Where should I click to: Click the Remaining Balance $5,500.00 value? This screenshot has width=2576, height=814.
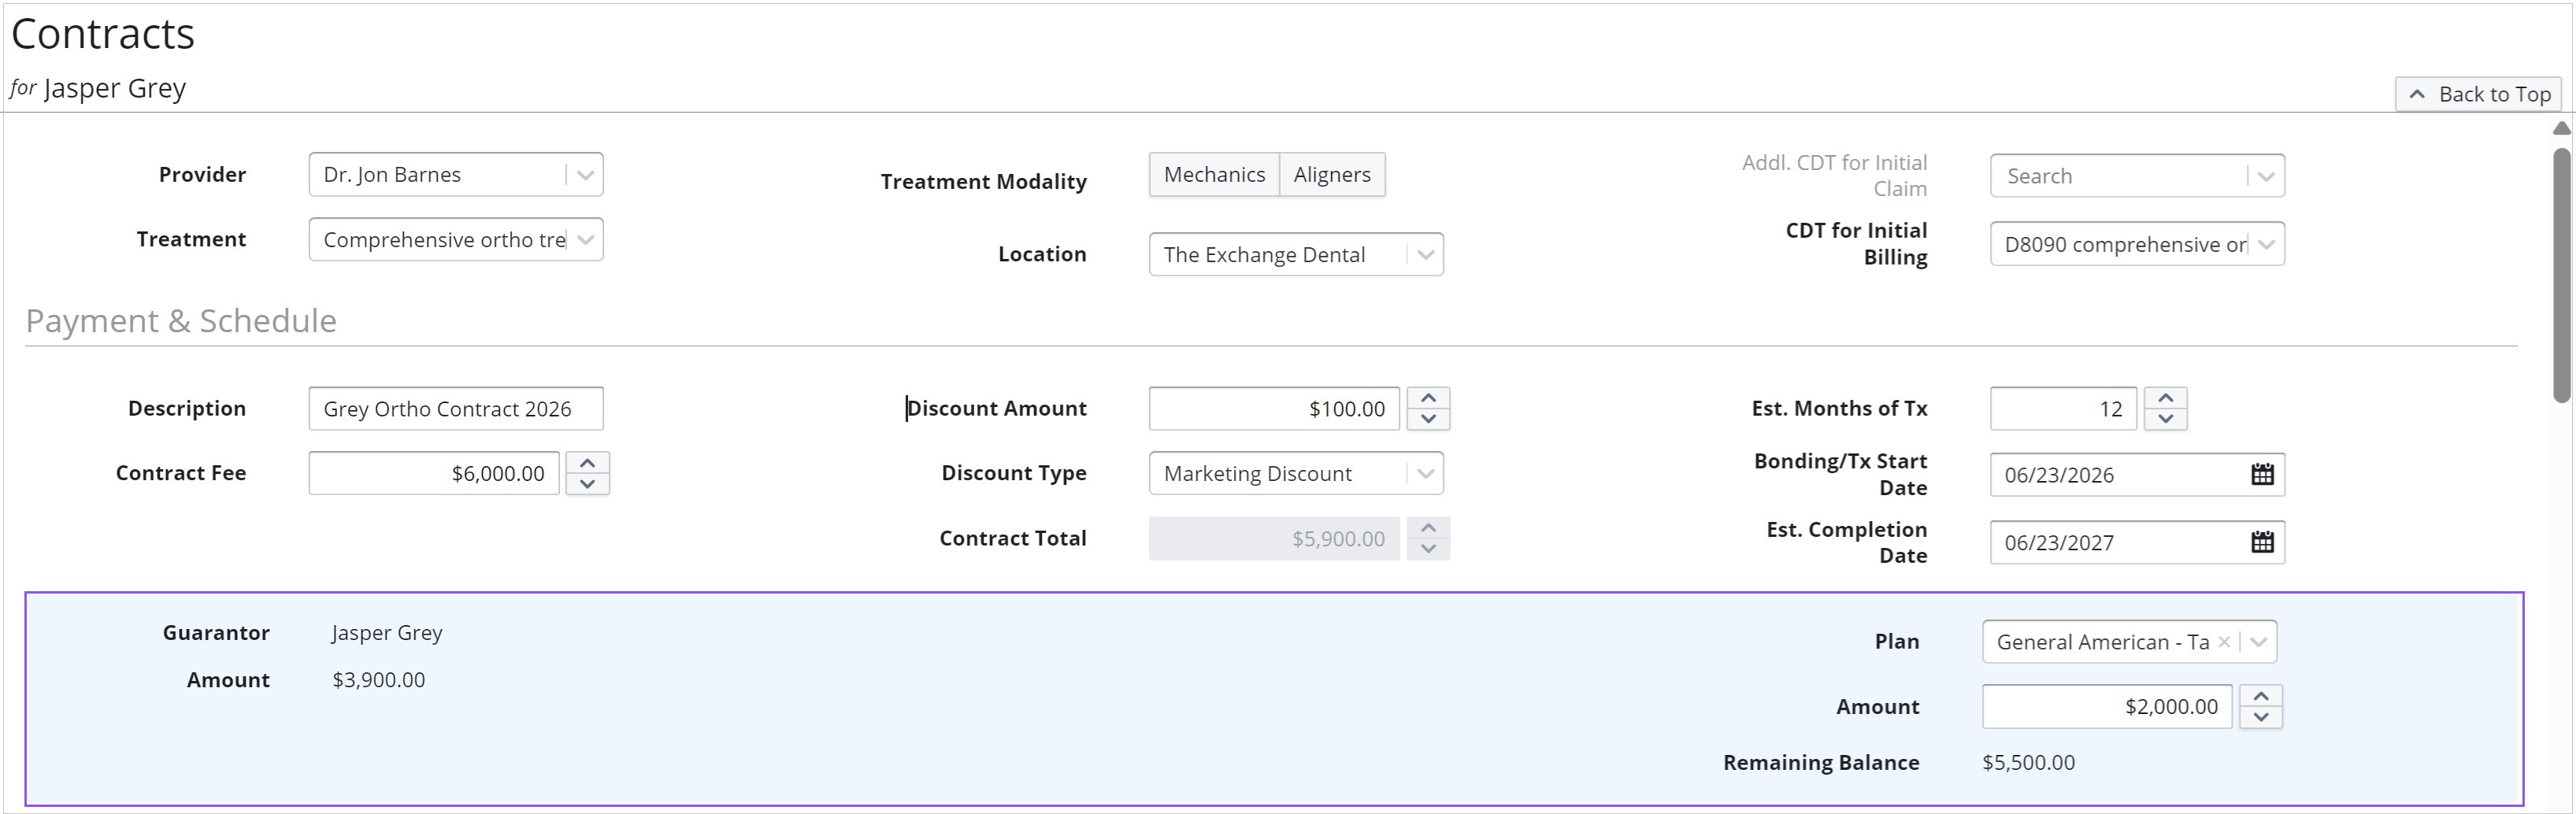pos(2028,762)
